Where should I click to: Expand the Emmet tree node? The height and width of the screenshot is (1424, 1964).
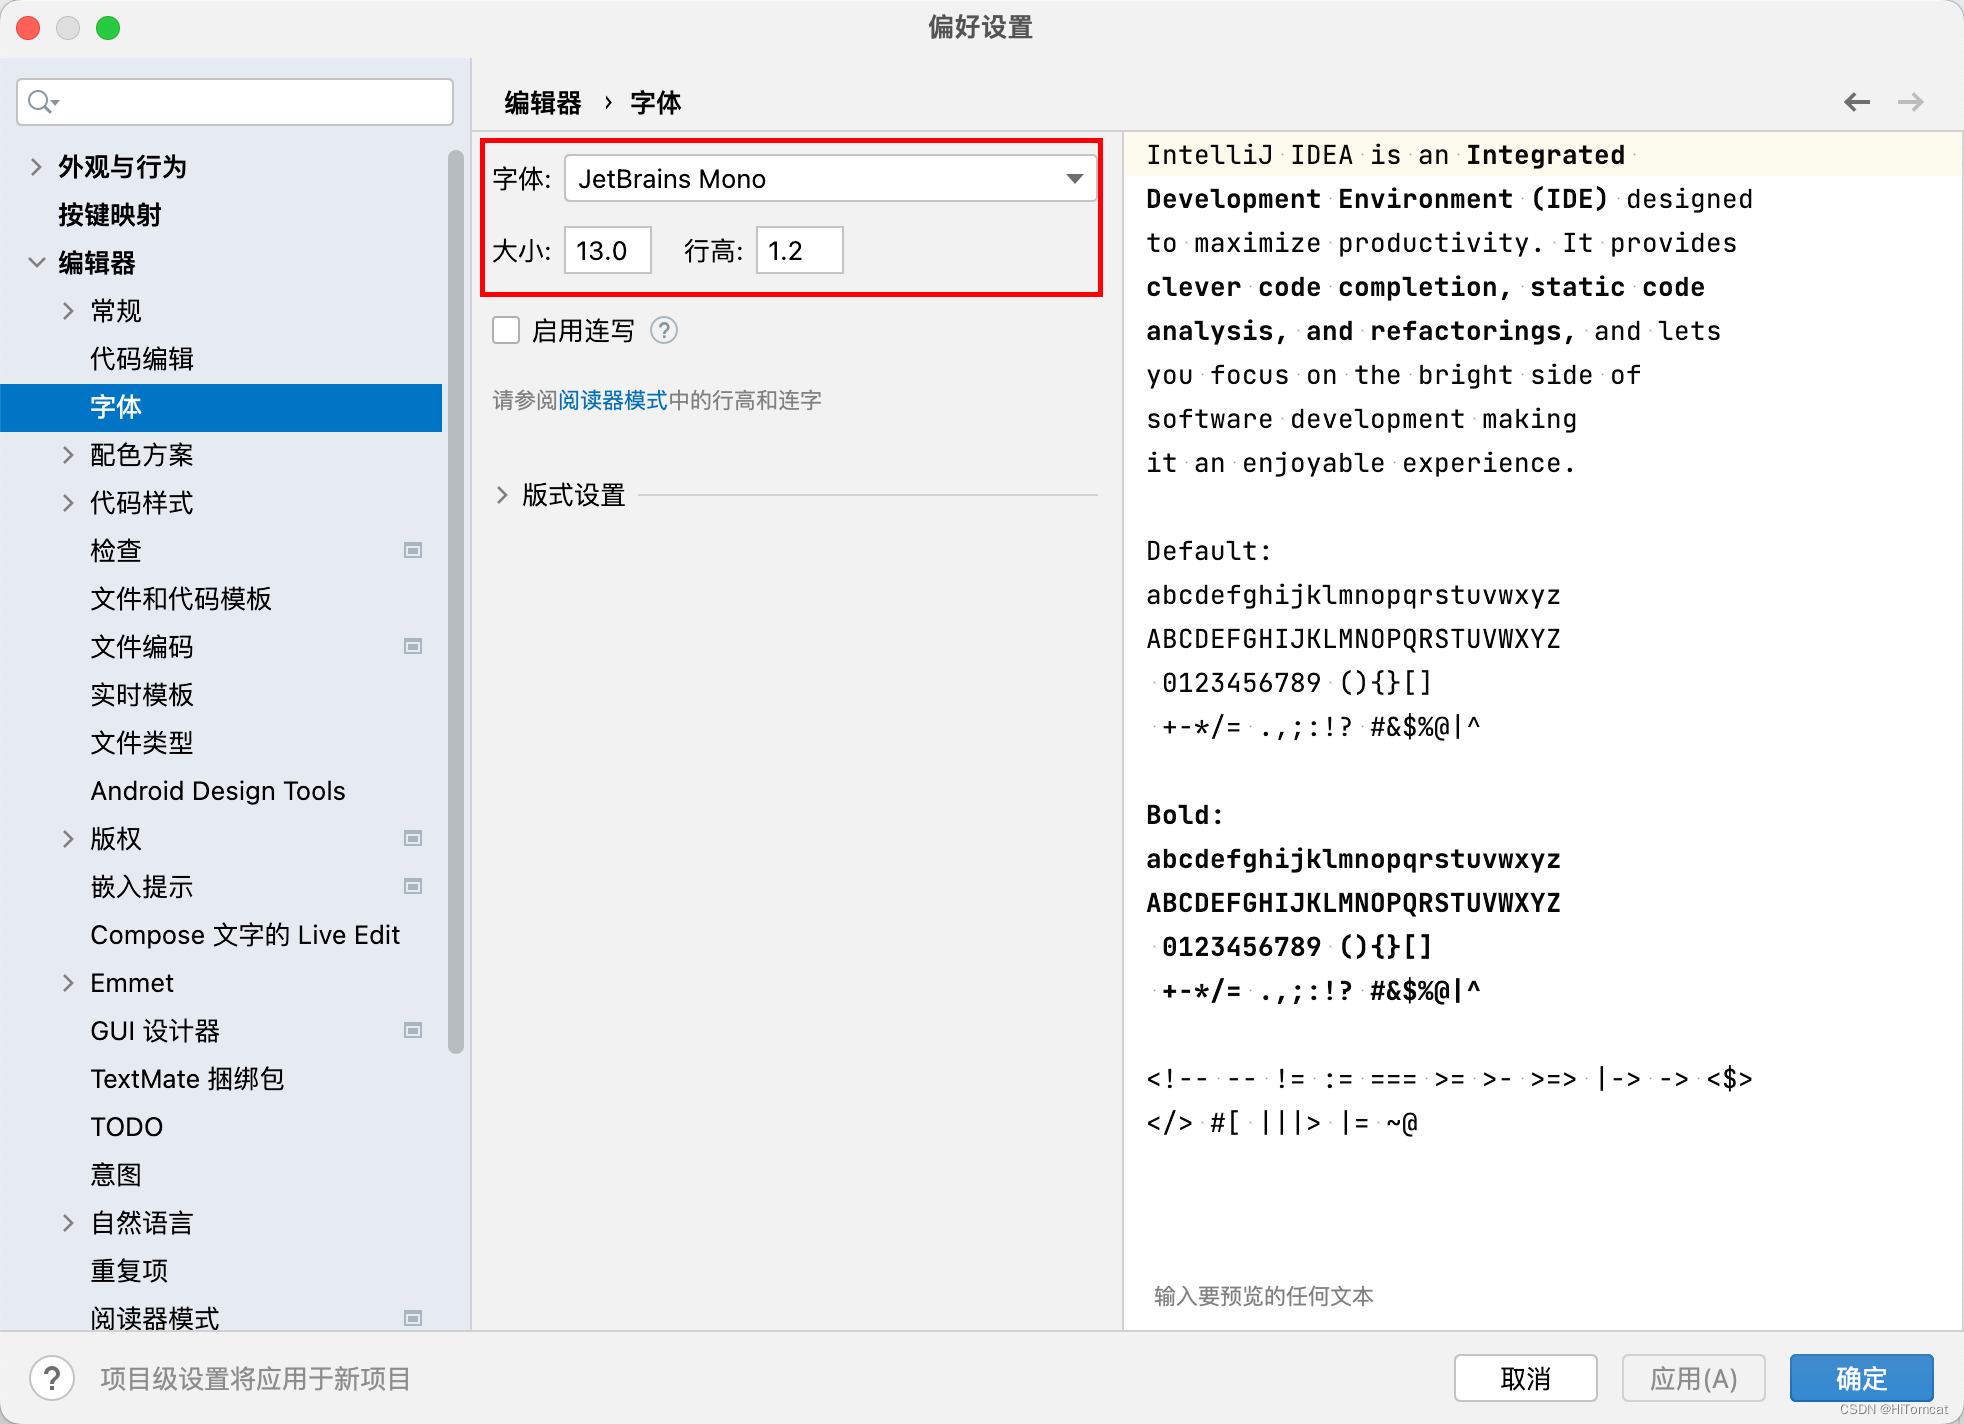(68, 983)
